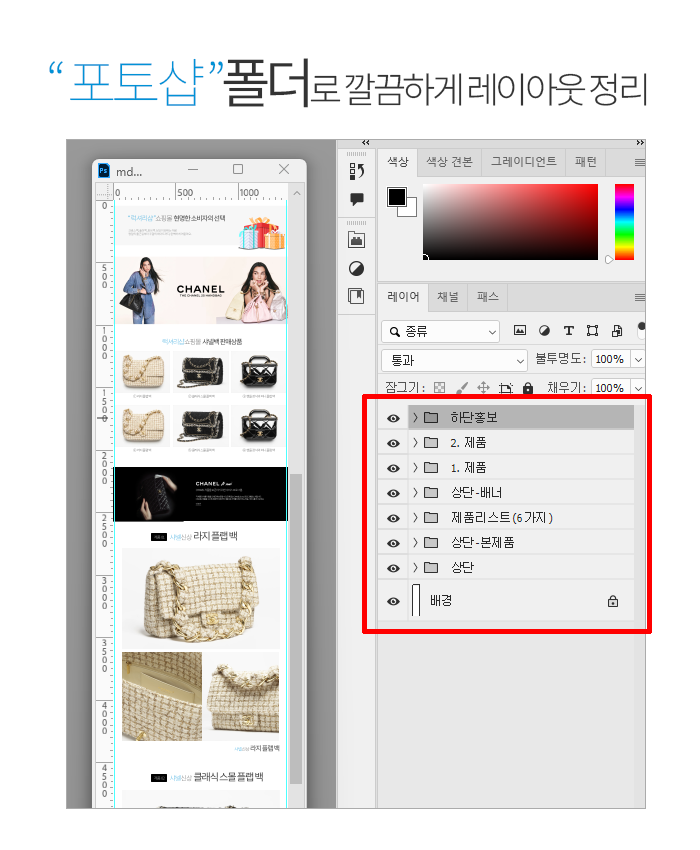Select the 배경 layer name

441,600
